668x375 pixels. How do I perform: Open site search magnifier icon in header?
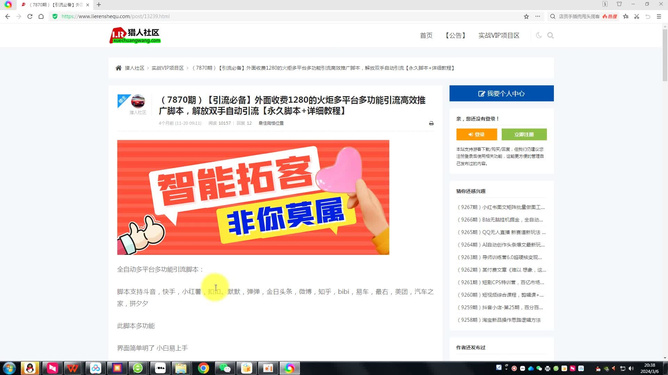point(550,35)
